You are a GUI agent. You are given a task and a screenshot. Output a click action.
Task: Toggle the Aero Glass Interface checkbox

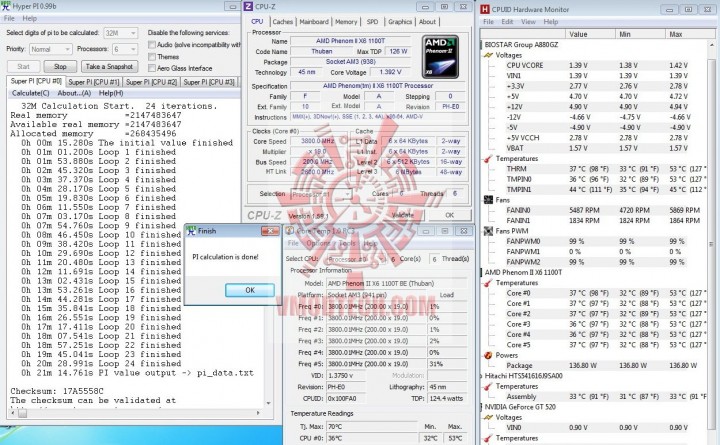pyautogui.click(x=152, y=68)
